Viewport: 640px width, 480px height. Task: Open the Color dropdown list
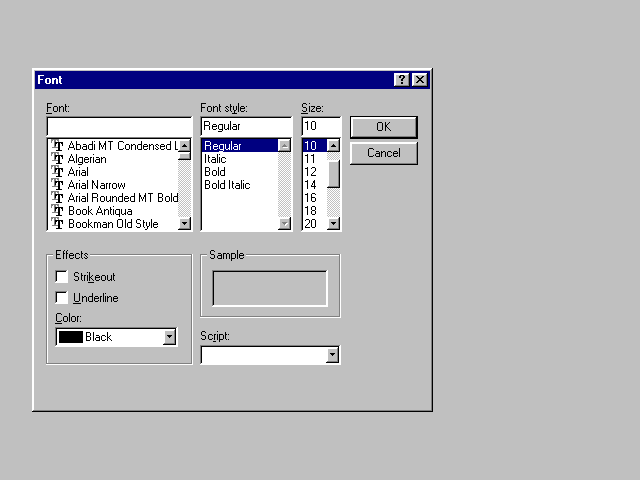tap(169, 337)
